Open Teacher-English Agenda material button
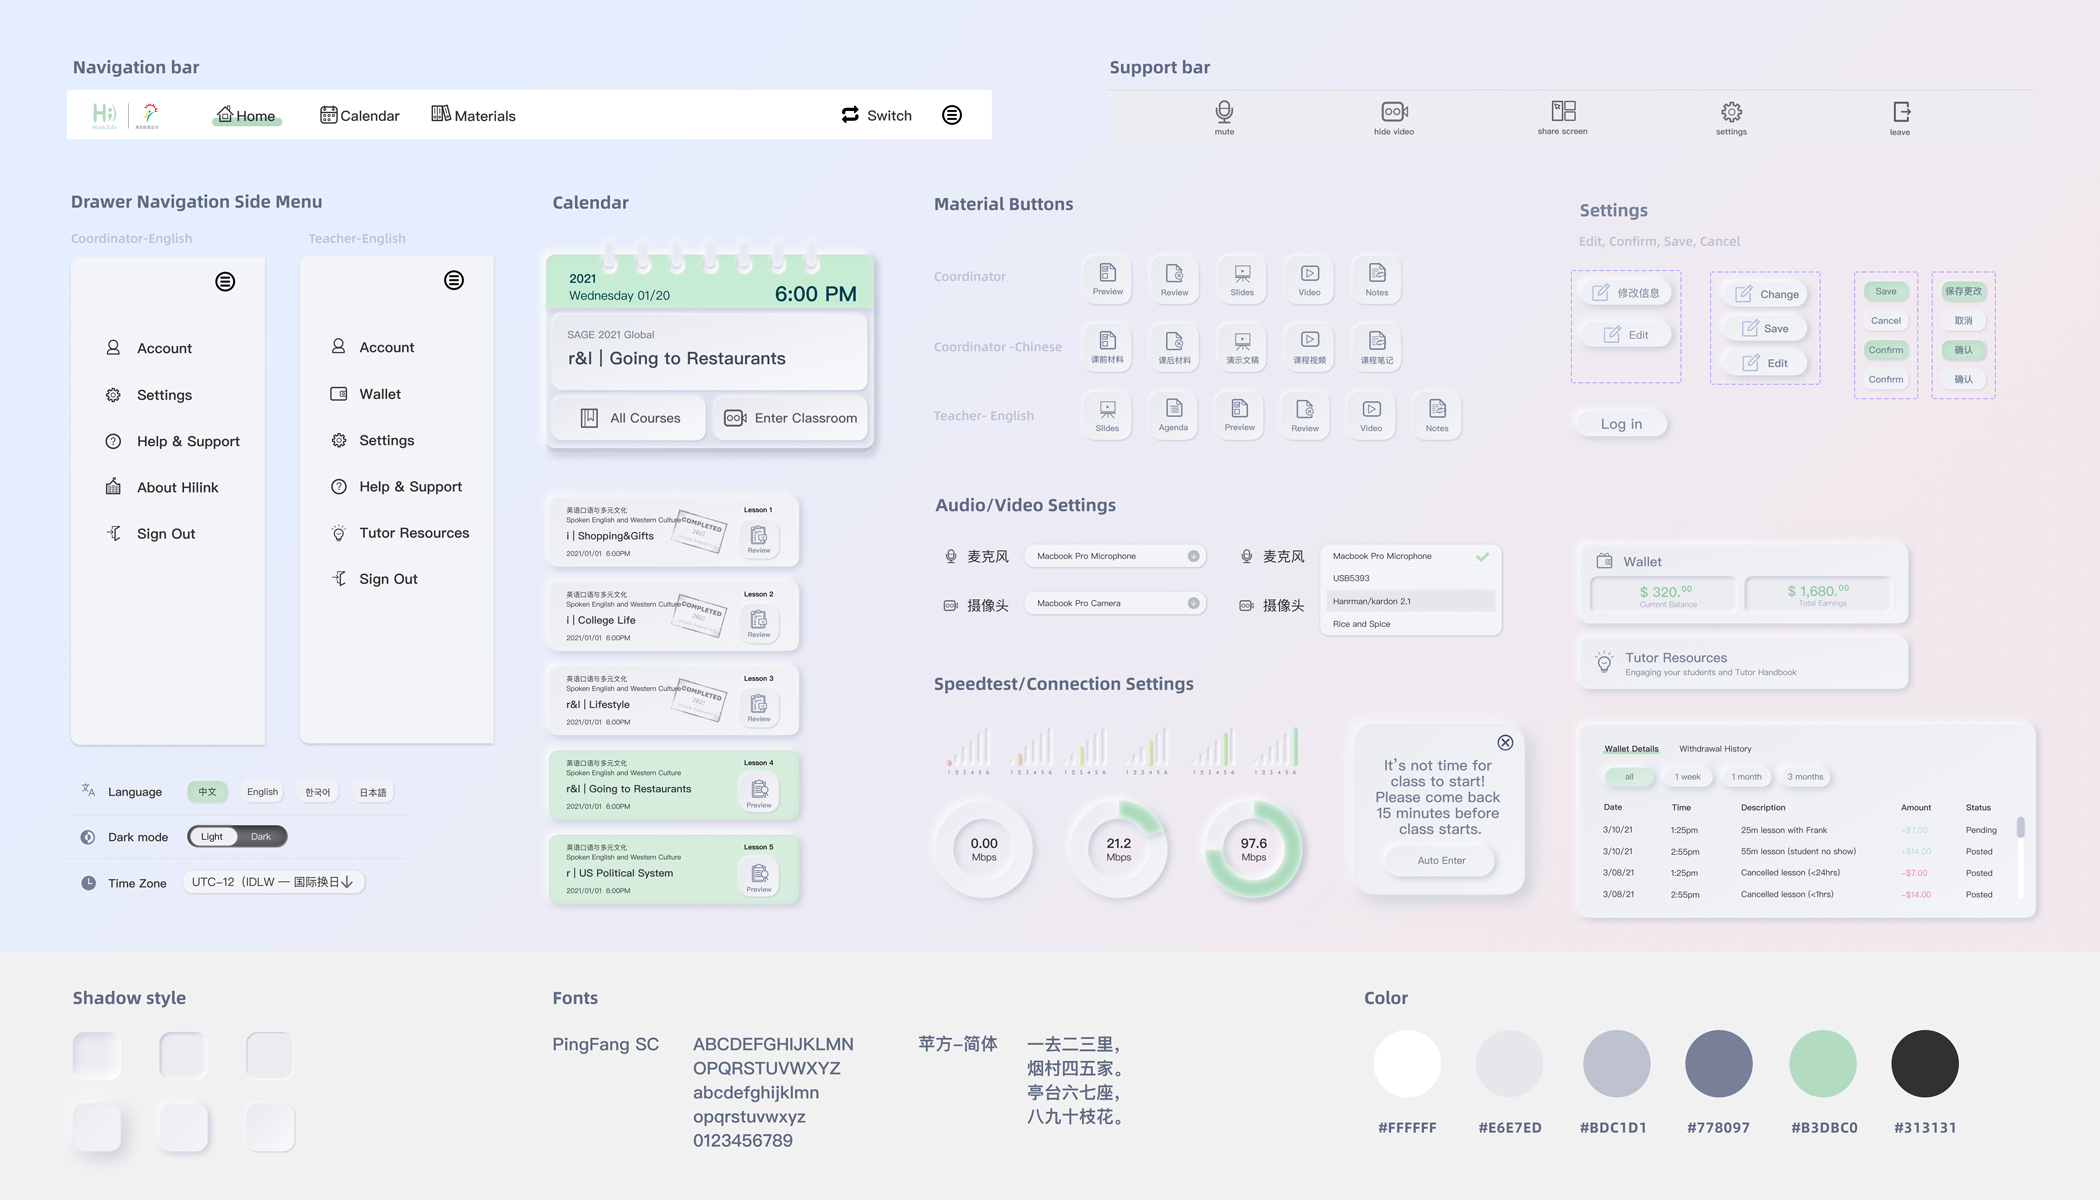This screenshot has height=1200, width=2100. click(x=1173, y=414)
